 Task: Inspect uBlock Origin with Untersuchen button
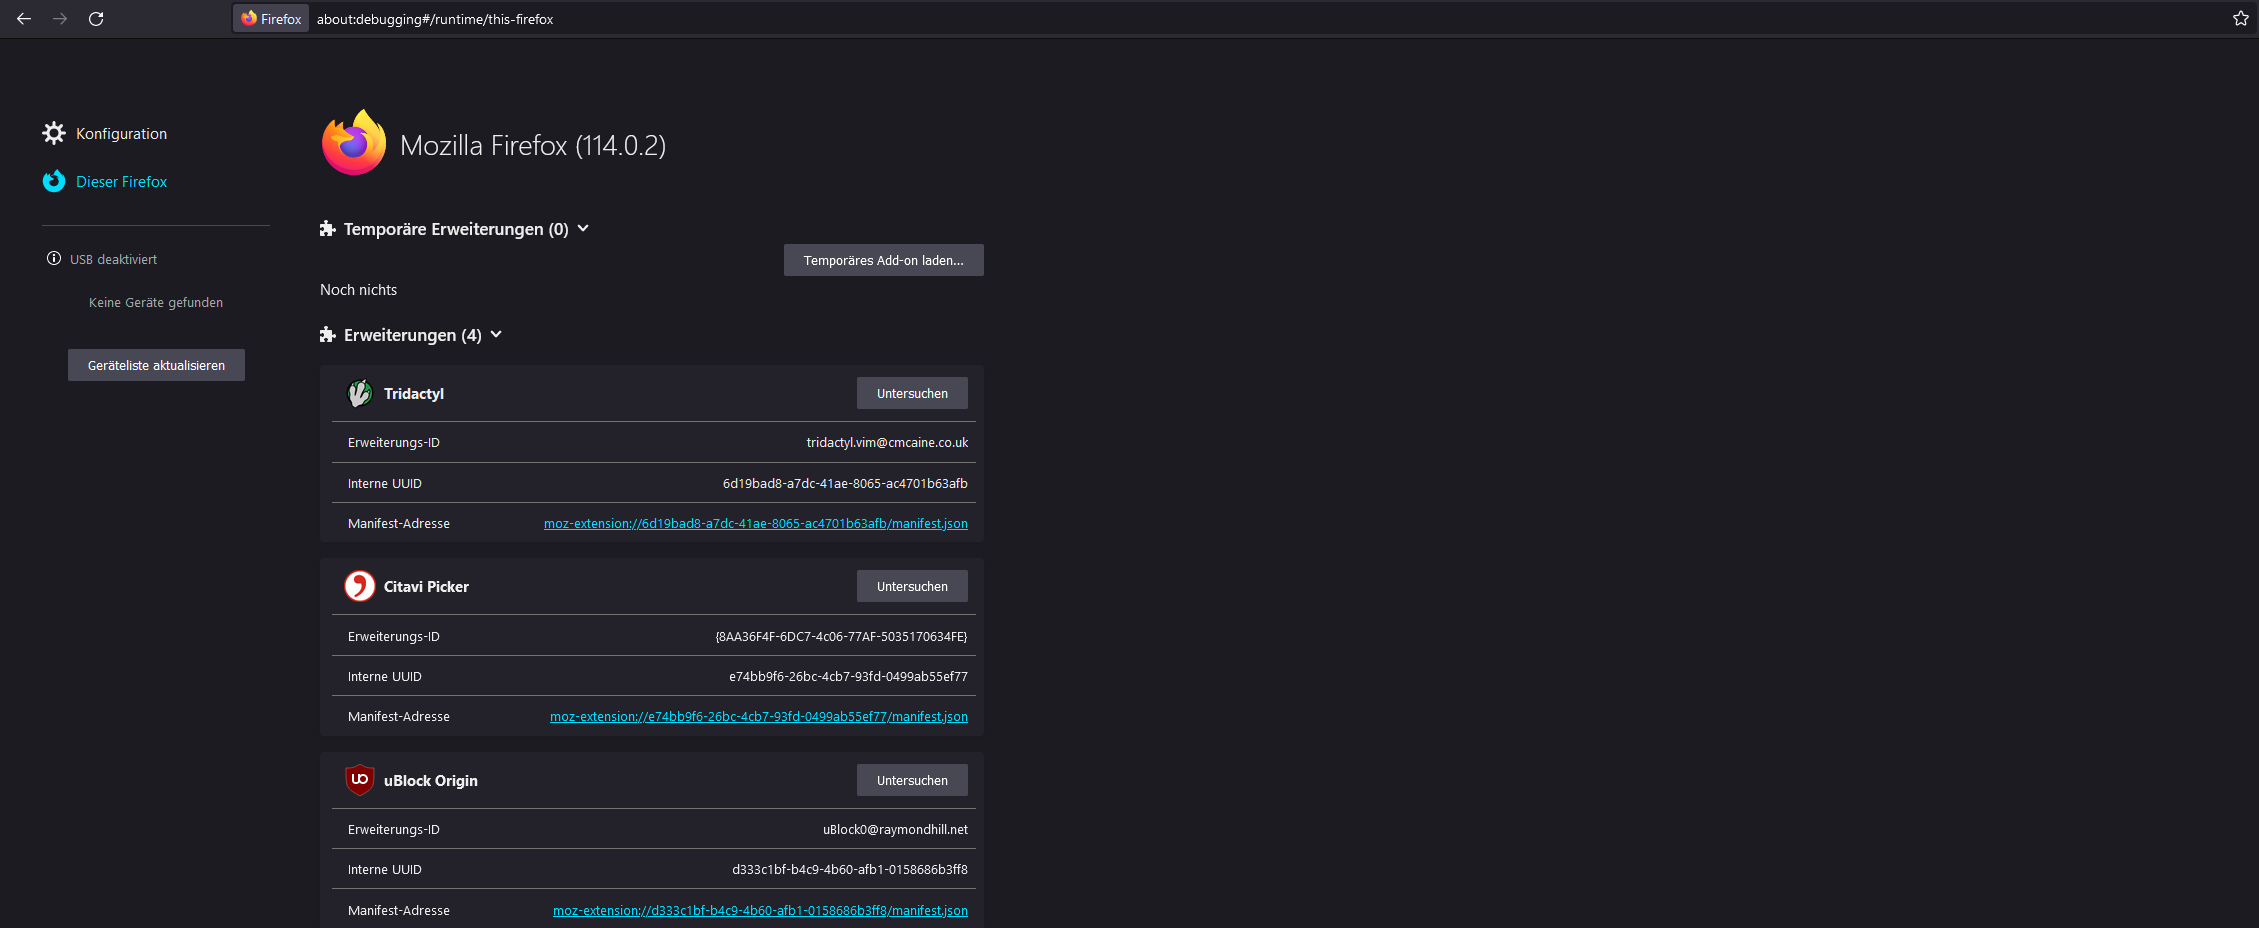[912, 780]
